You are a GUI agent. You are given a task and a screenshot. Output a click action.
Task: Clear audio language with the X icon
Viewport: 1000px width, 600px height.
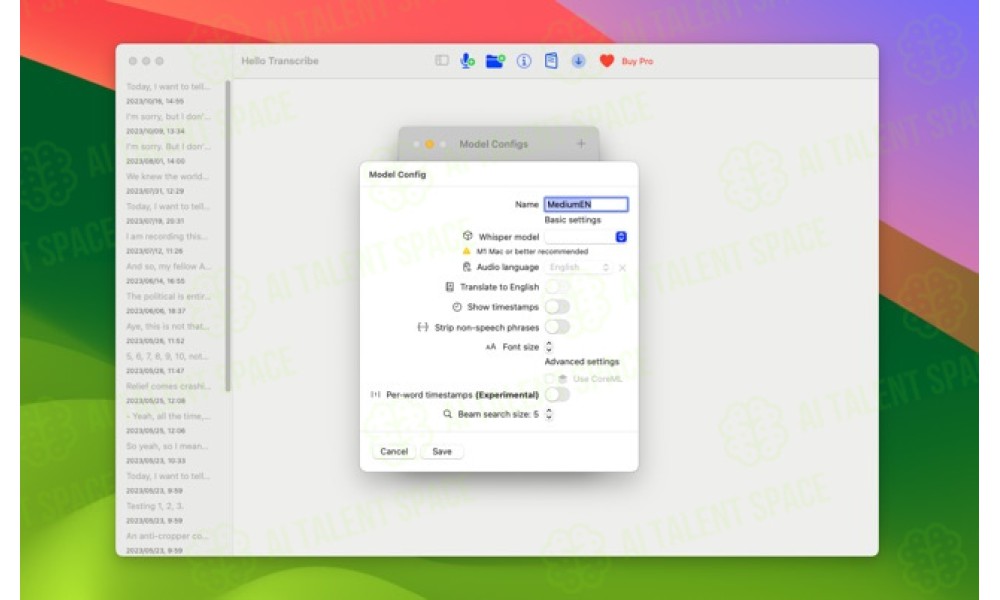click(622, 268)
